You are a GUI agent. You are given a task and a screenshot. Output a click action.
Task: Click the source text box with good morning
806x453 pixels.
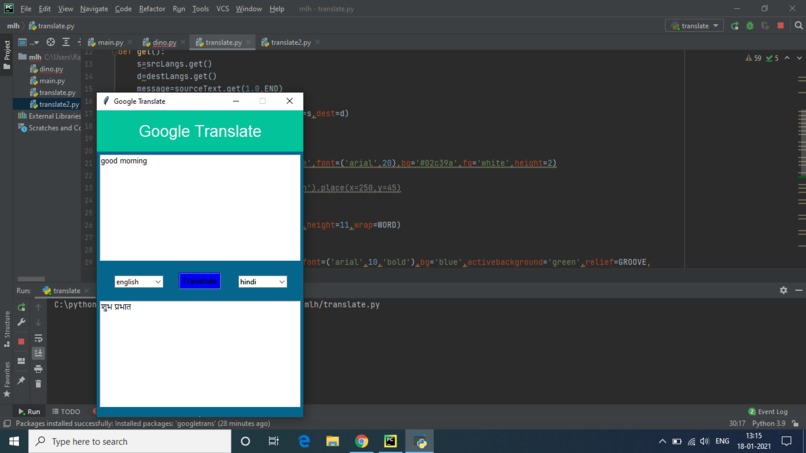pos(200,208)
